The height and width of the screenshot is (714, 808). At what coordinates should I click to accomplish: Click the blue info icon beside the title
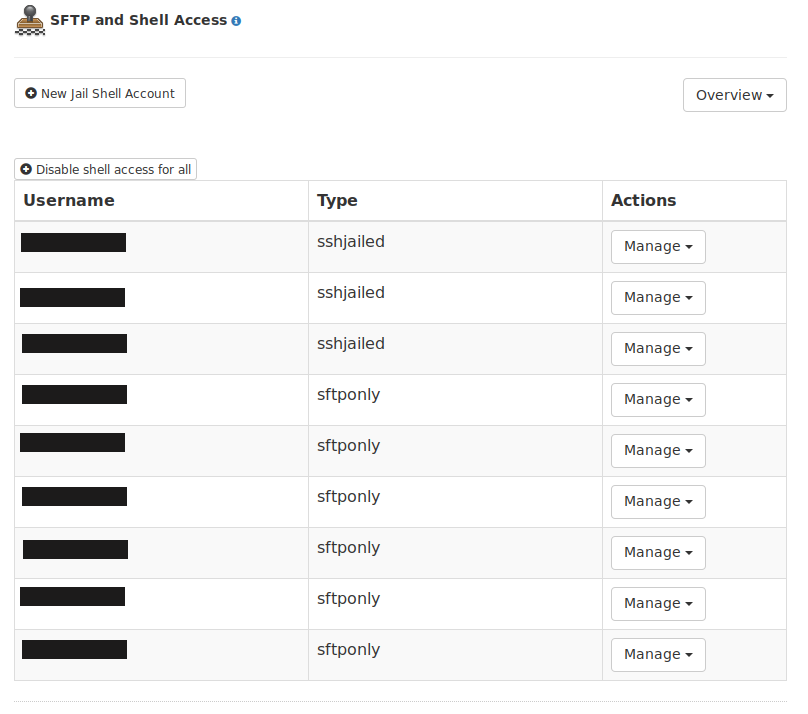(236, 21)
